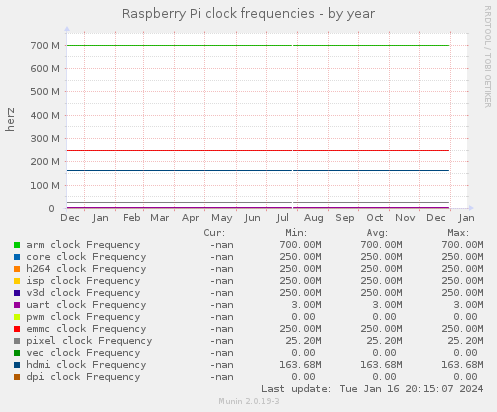
Task: Click the green 700 M arm clock line
Action: click(x=258, y=46)
